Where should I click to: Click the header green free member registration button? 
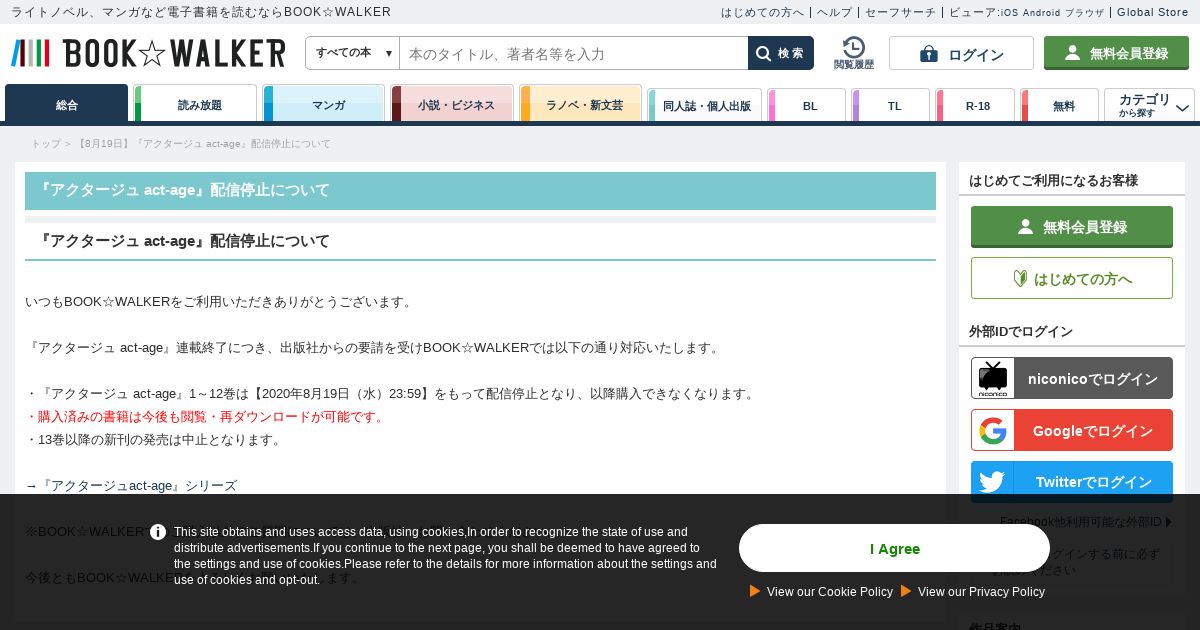tap(1116, 53)
